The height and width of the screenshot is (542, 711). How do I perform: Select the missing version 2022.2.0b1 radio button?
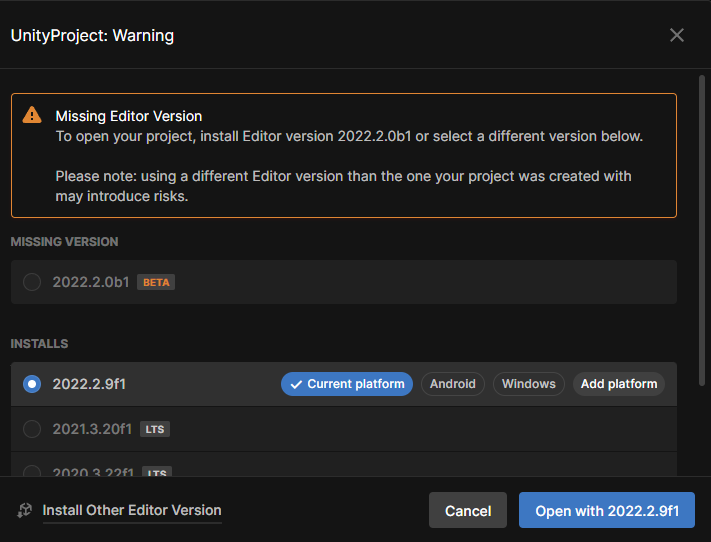(x=32, y=282)
